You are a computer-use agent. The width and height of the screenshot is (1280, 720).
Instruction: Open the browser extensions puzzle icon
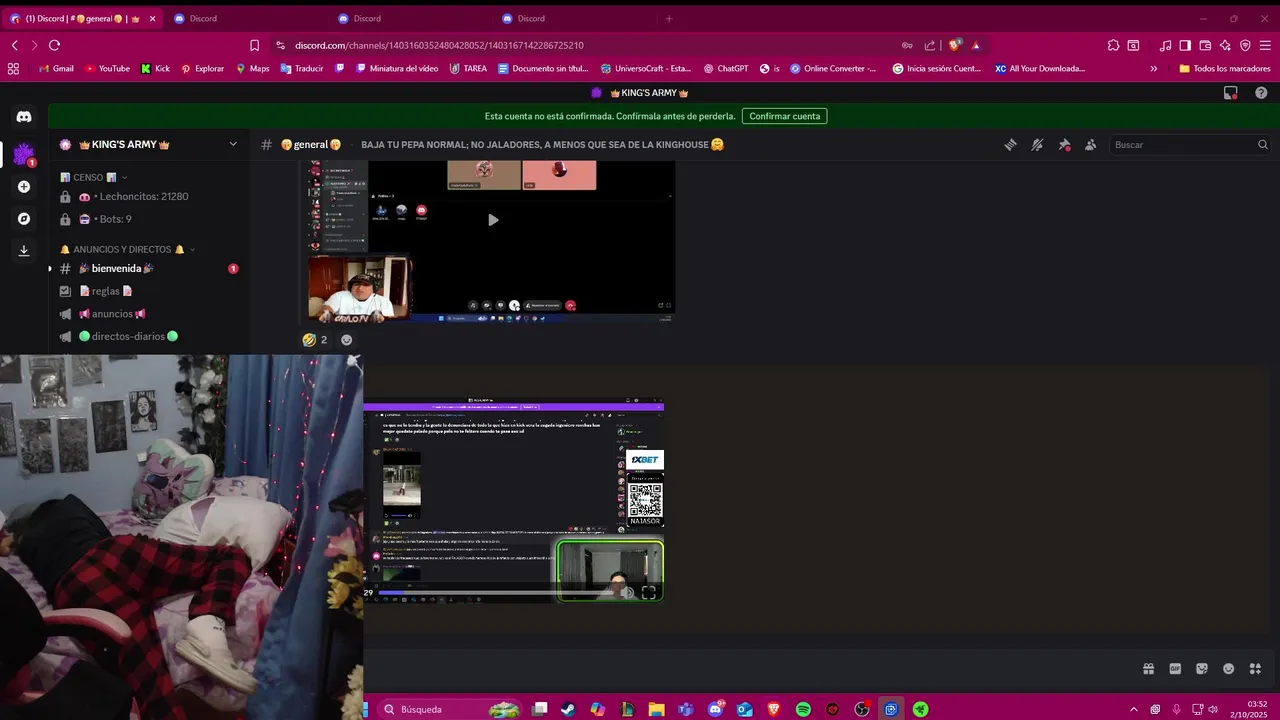tap(1113, 45)
